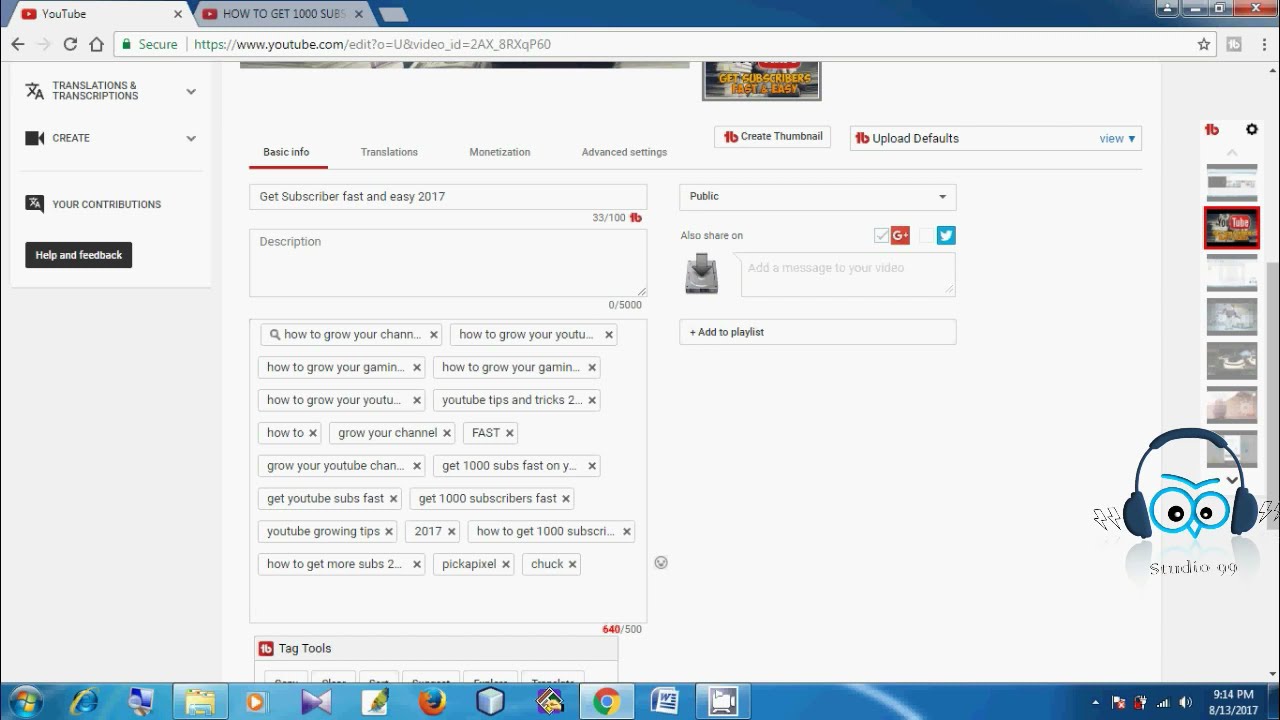Delete the 'how to' tag
This screenshot has width=1280, height=720.
(312, 433)
